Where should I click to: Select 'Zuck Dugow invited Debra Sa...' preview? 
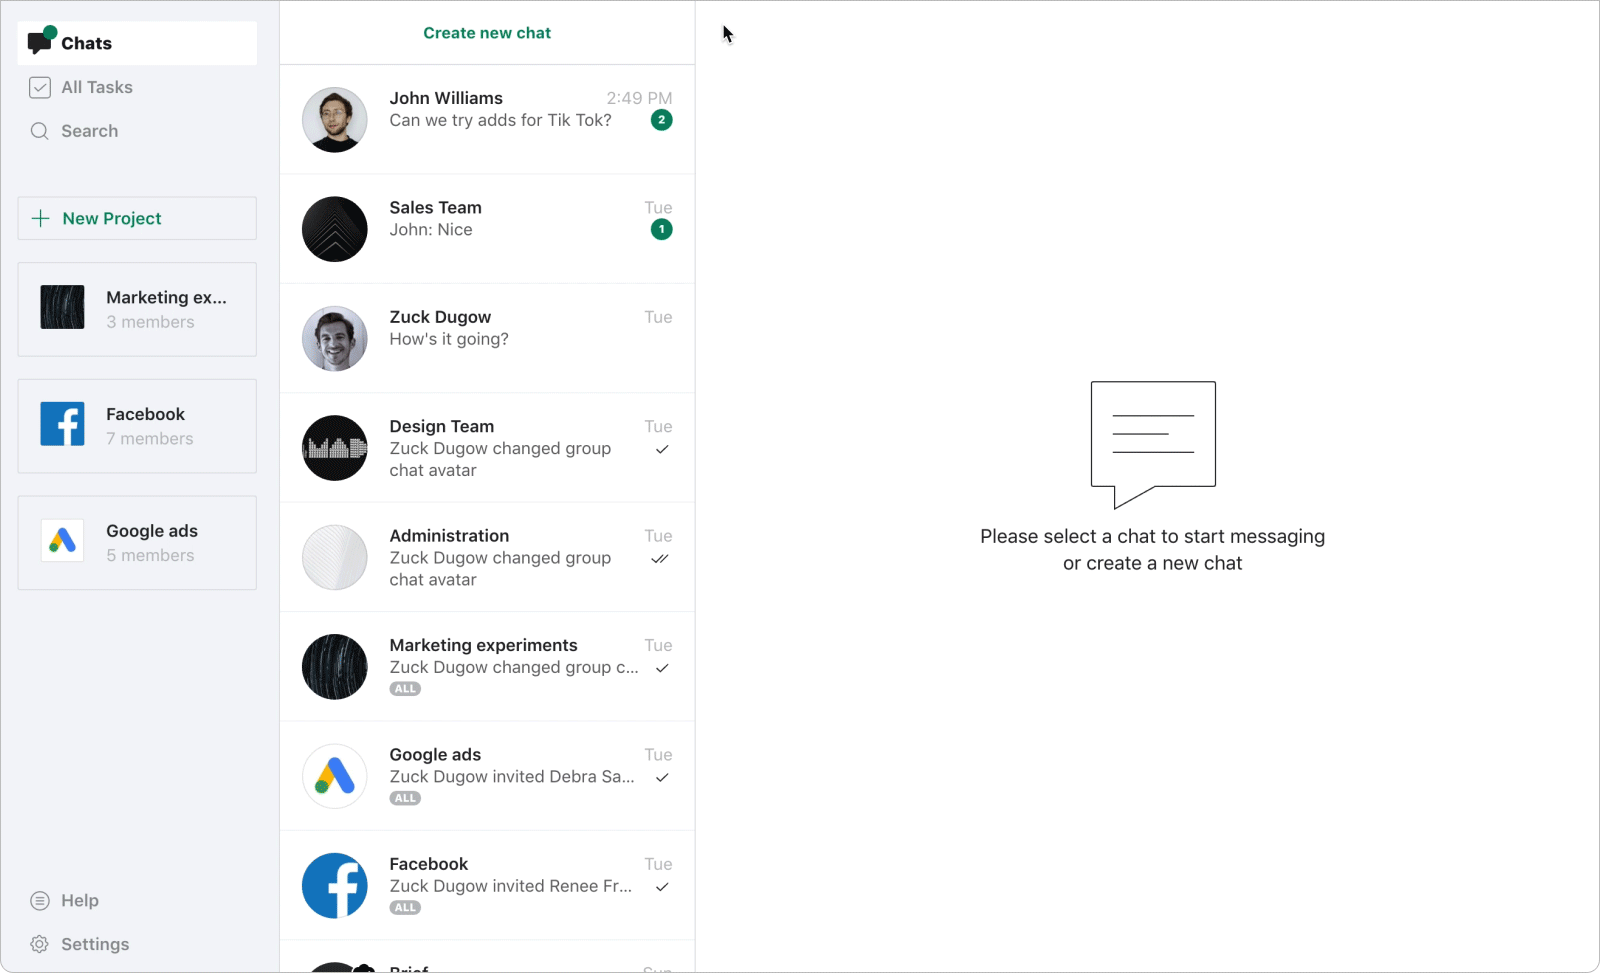click(x=512, y=777)
